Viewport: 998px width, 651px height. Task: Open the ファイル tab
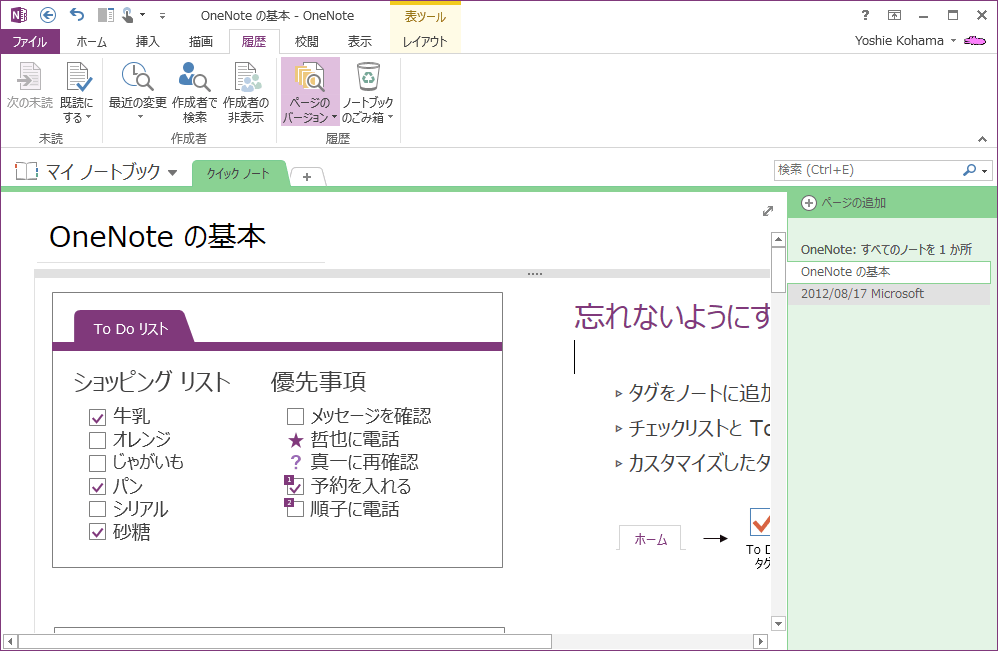pyautogui.click(x=30, y=41)
